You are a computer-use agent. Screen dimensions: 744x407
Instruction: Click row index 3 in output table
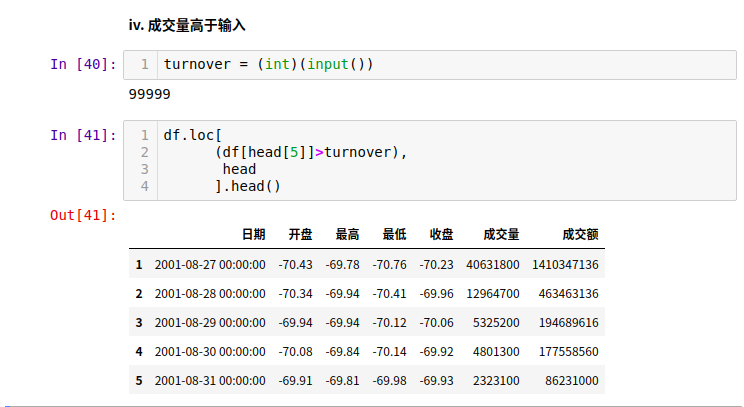(139, 323)
